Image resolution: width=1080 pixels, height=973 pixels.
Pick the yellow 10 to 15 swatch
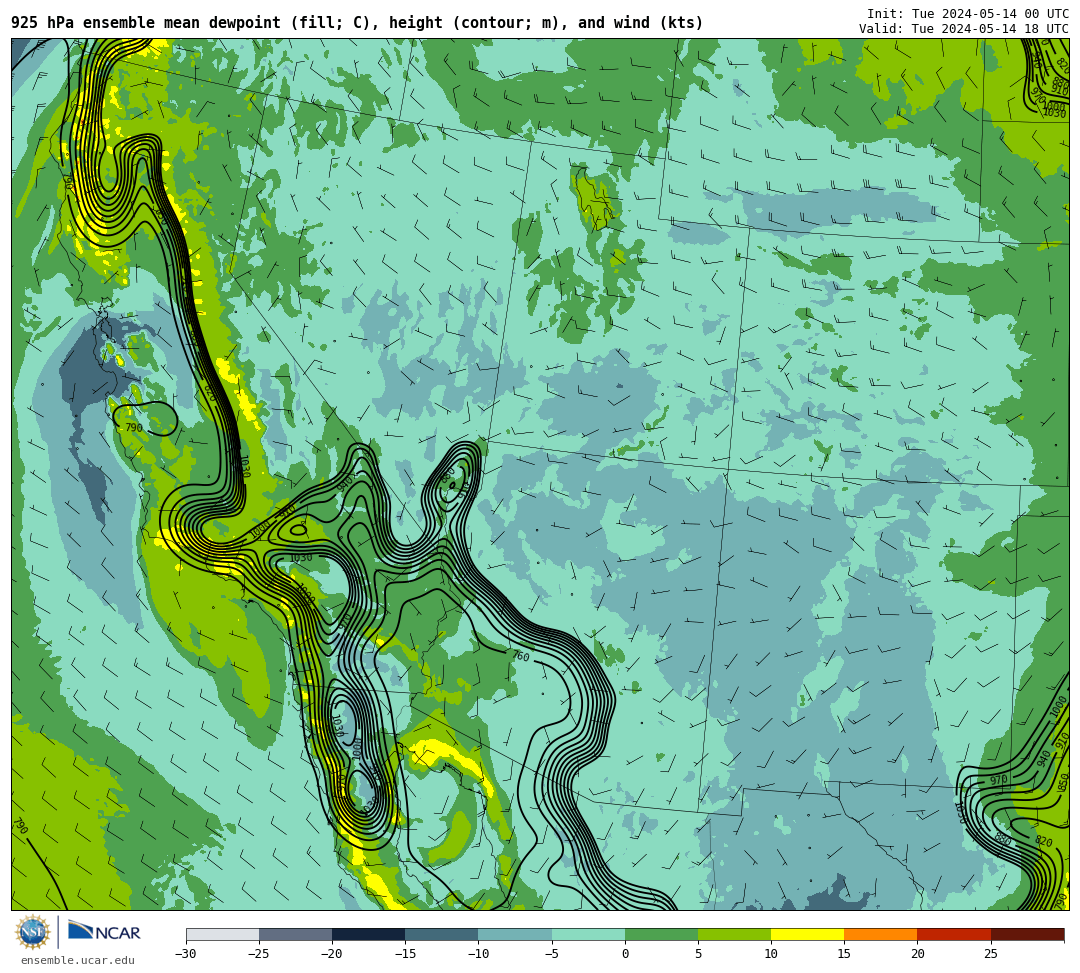[x=807, y=934]
